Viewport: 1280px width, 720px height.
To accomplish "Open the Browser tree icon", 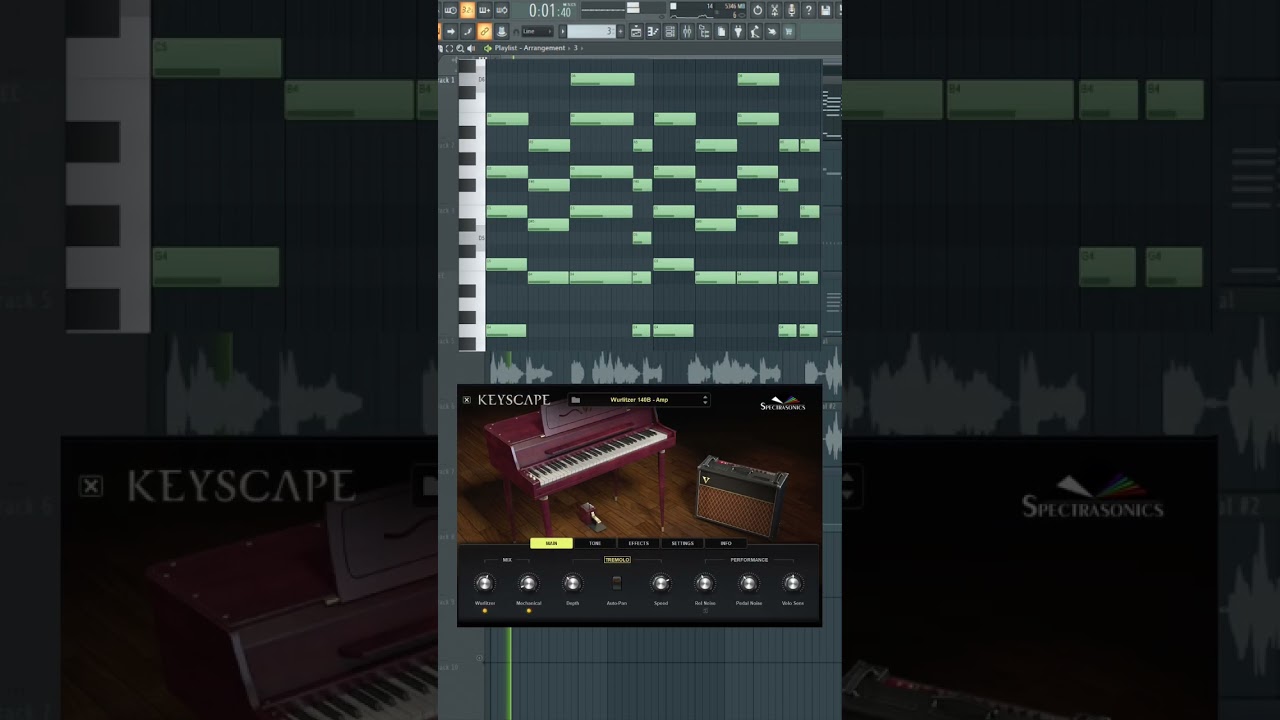I will pyautogui.click(x=705, y=31).
